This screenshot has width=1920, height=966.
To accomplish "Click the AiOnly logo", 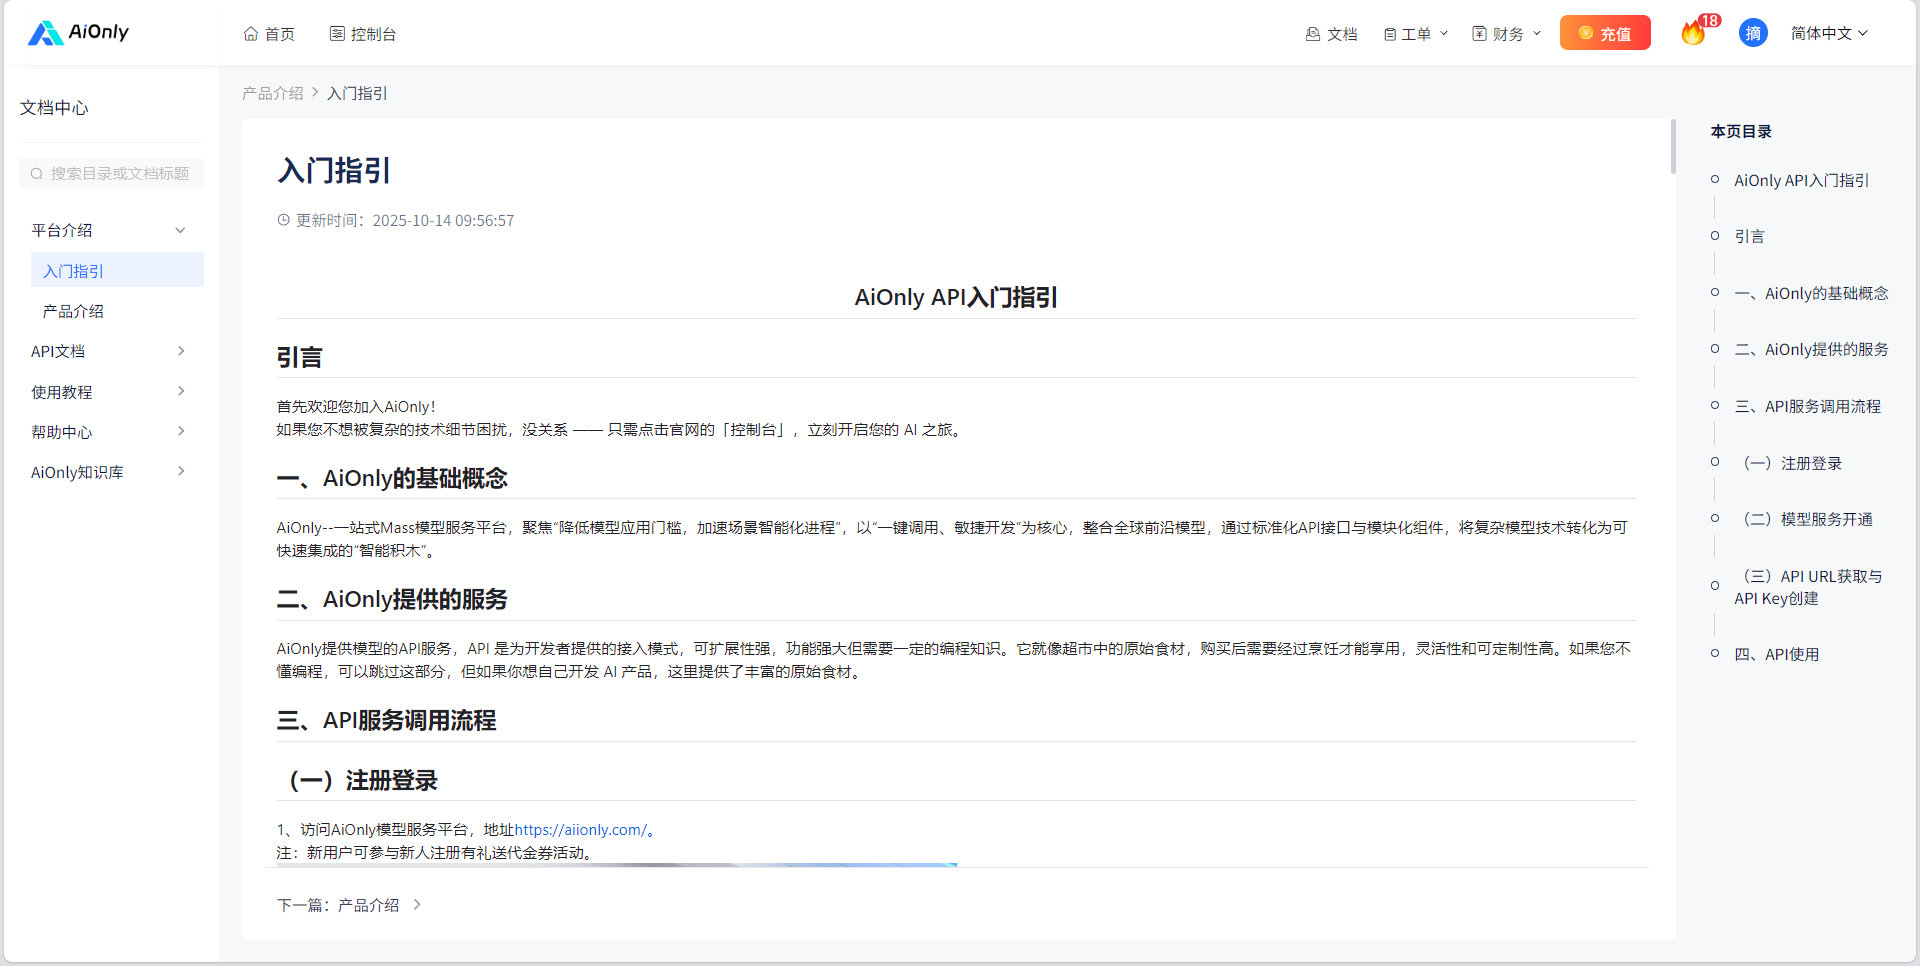I will point(78,33).
